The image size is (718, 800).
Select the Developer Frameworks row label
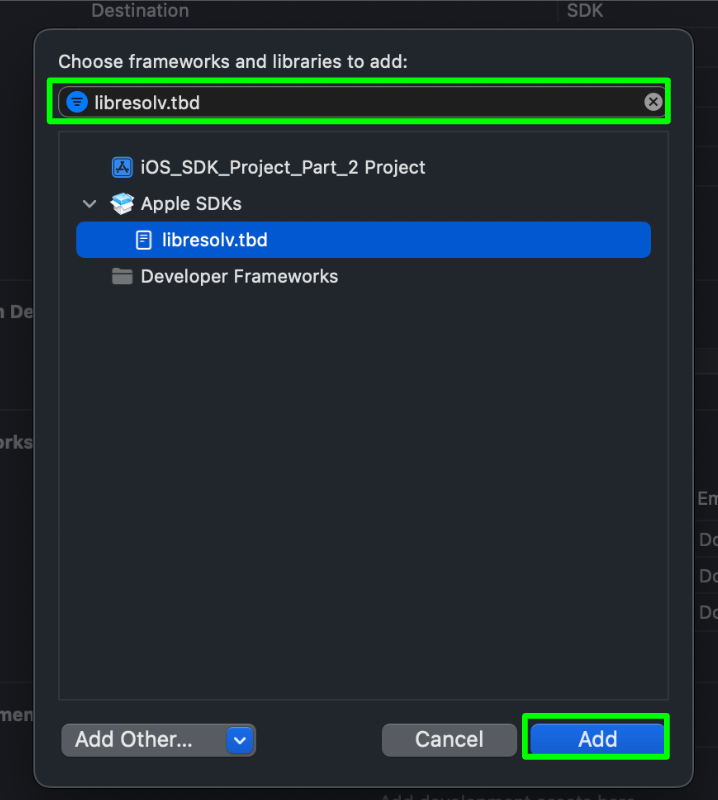pos(239,276)
